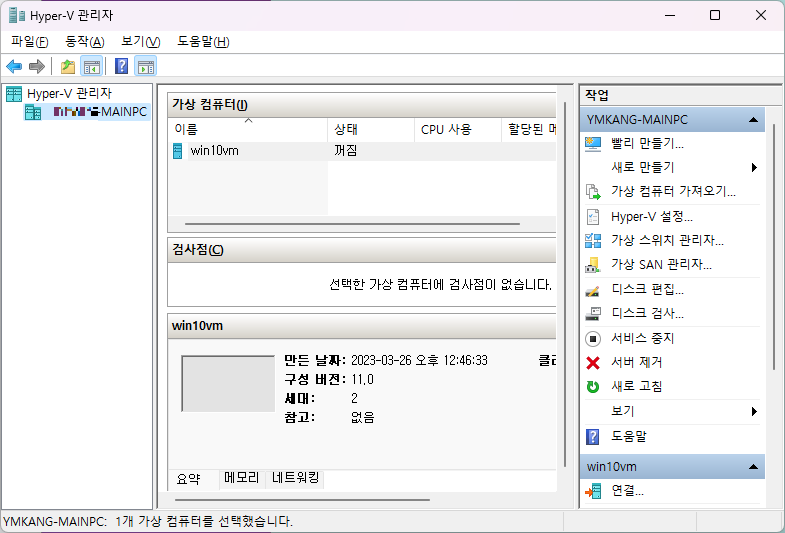Open the 보기(V) menu
This screenshot has width=785, height=533.
140,42
